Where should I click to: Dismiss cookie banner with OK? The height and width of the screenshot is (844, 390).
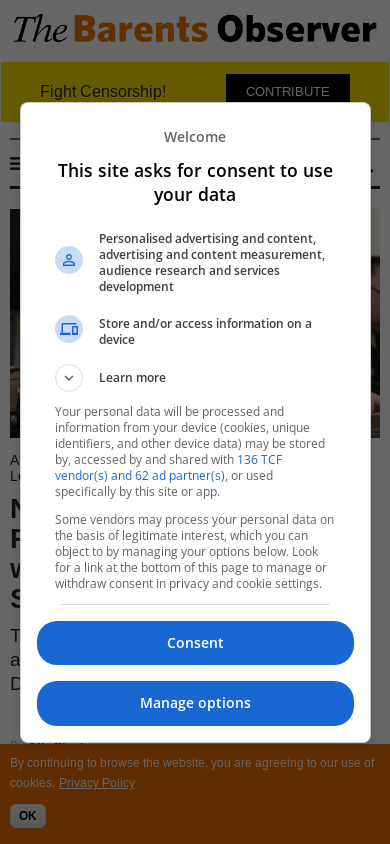pyautogui.click(x=28, y=816)
